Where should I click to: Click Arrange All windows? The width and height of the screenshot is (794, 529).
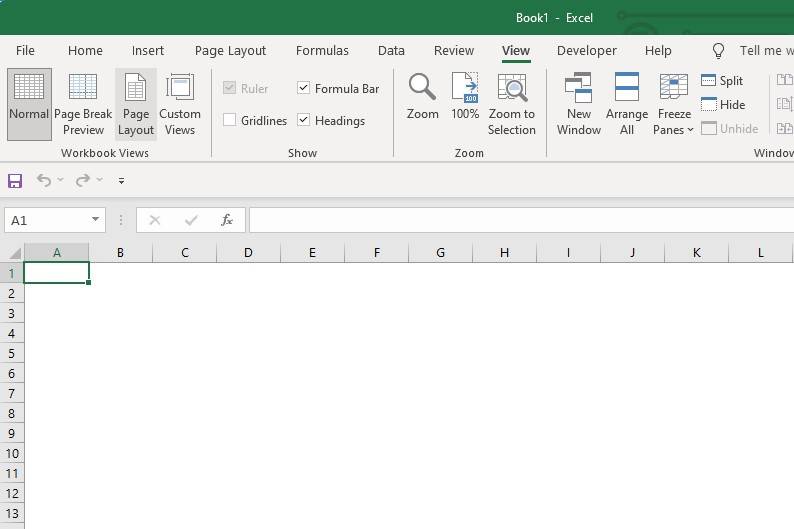pyautogui.click(x=627, y=104)
